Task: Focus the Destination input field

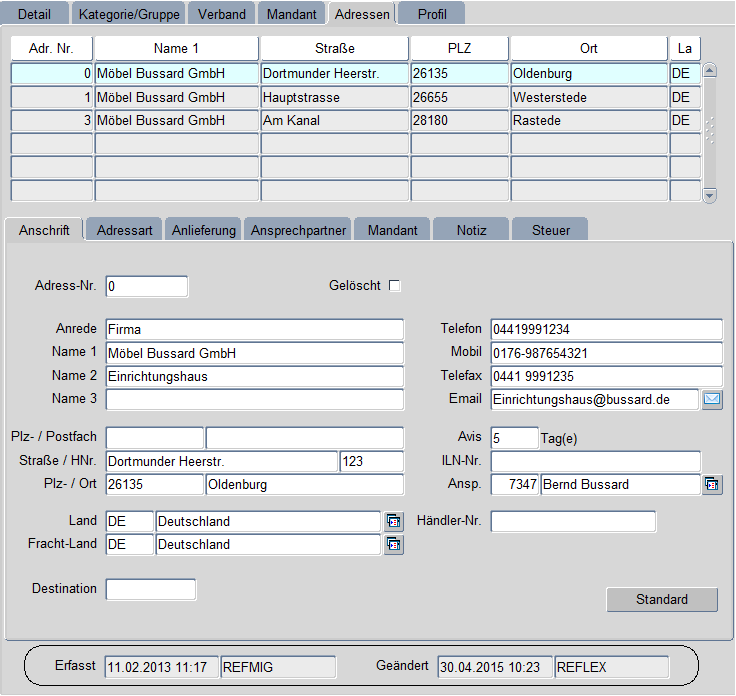Action: tap(151, 589)
